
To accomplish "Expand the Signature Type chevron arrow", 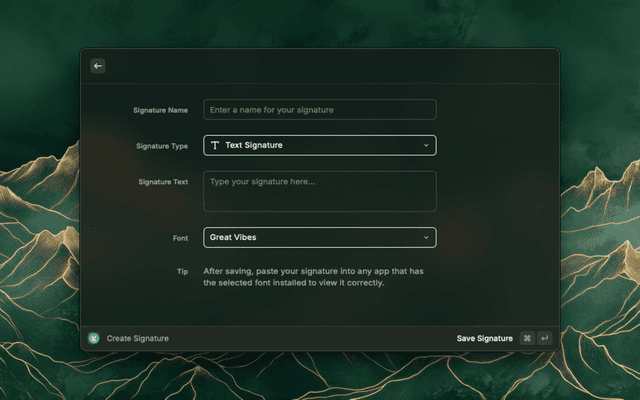I will point(426,146).
